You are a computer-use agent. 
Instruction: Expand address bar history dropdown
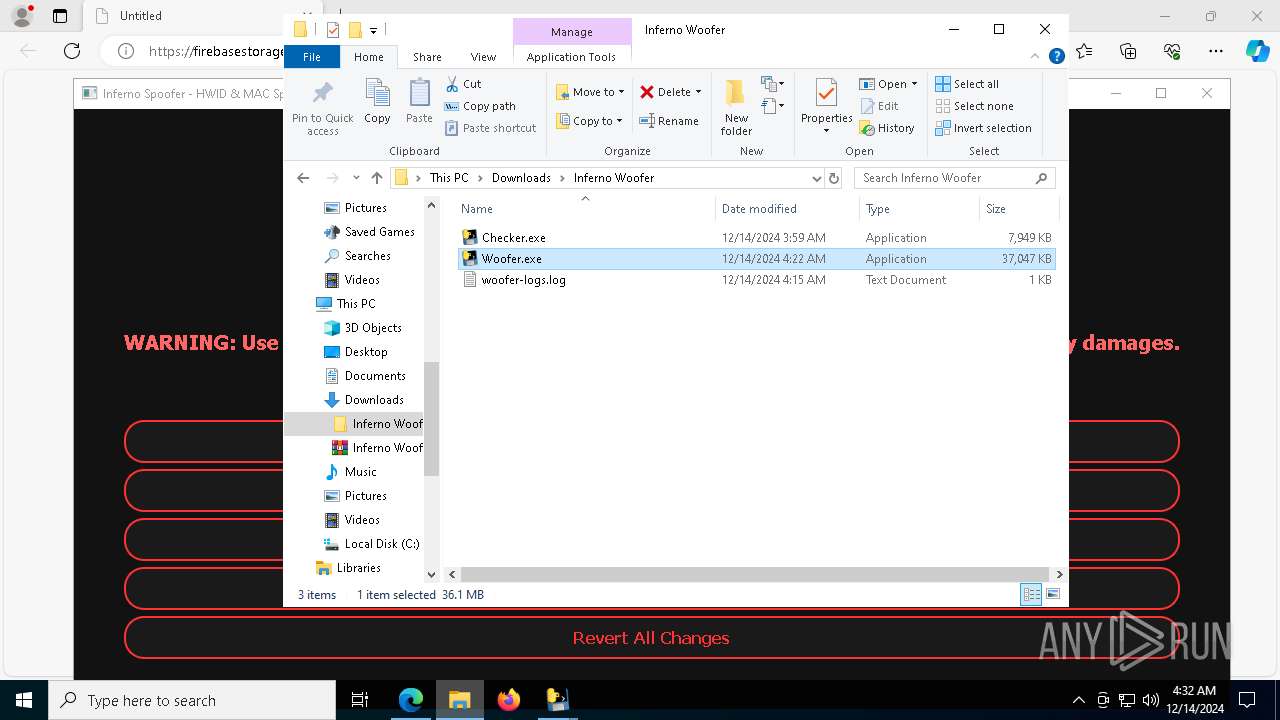pos(817,178)
